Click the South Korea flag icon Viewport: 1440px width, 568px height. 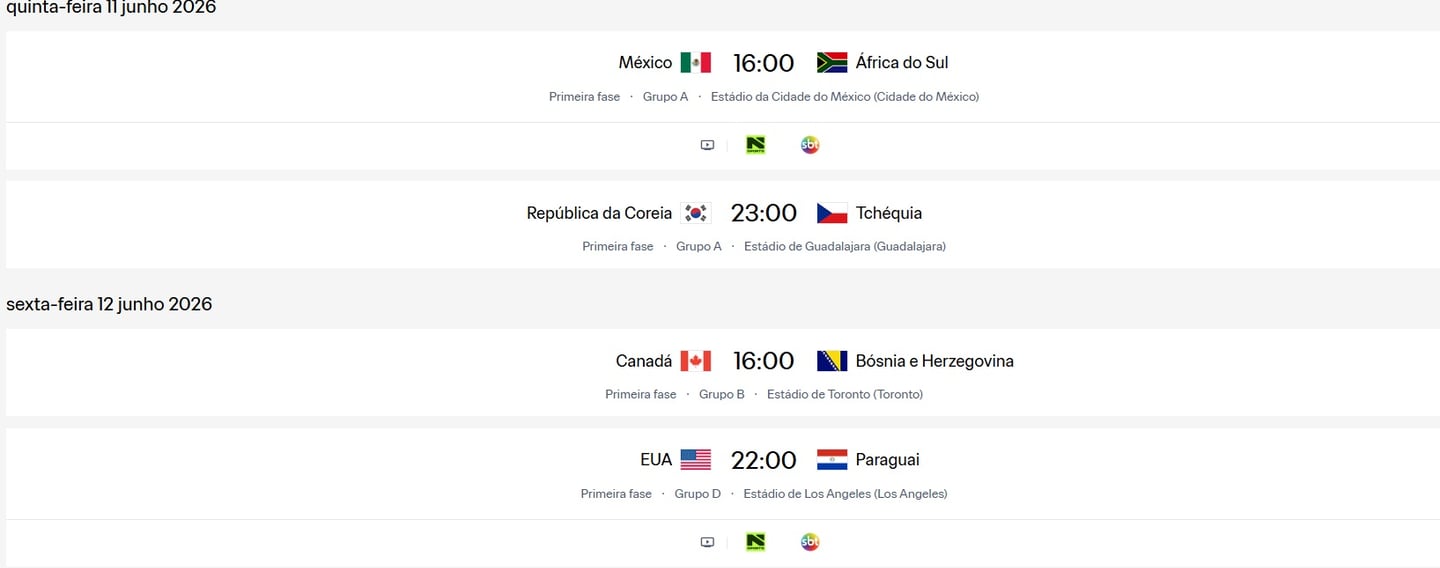(696, 213)
